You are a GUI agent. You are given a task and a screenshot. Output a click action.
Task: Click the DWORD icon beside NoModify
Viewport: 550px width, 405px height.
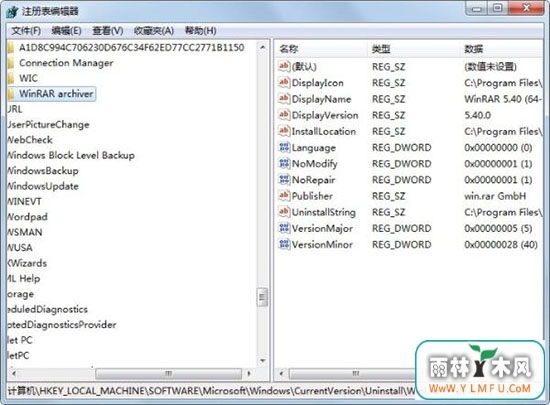coord(284,163)
